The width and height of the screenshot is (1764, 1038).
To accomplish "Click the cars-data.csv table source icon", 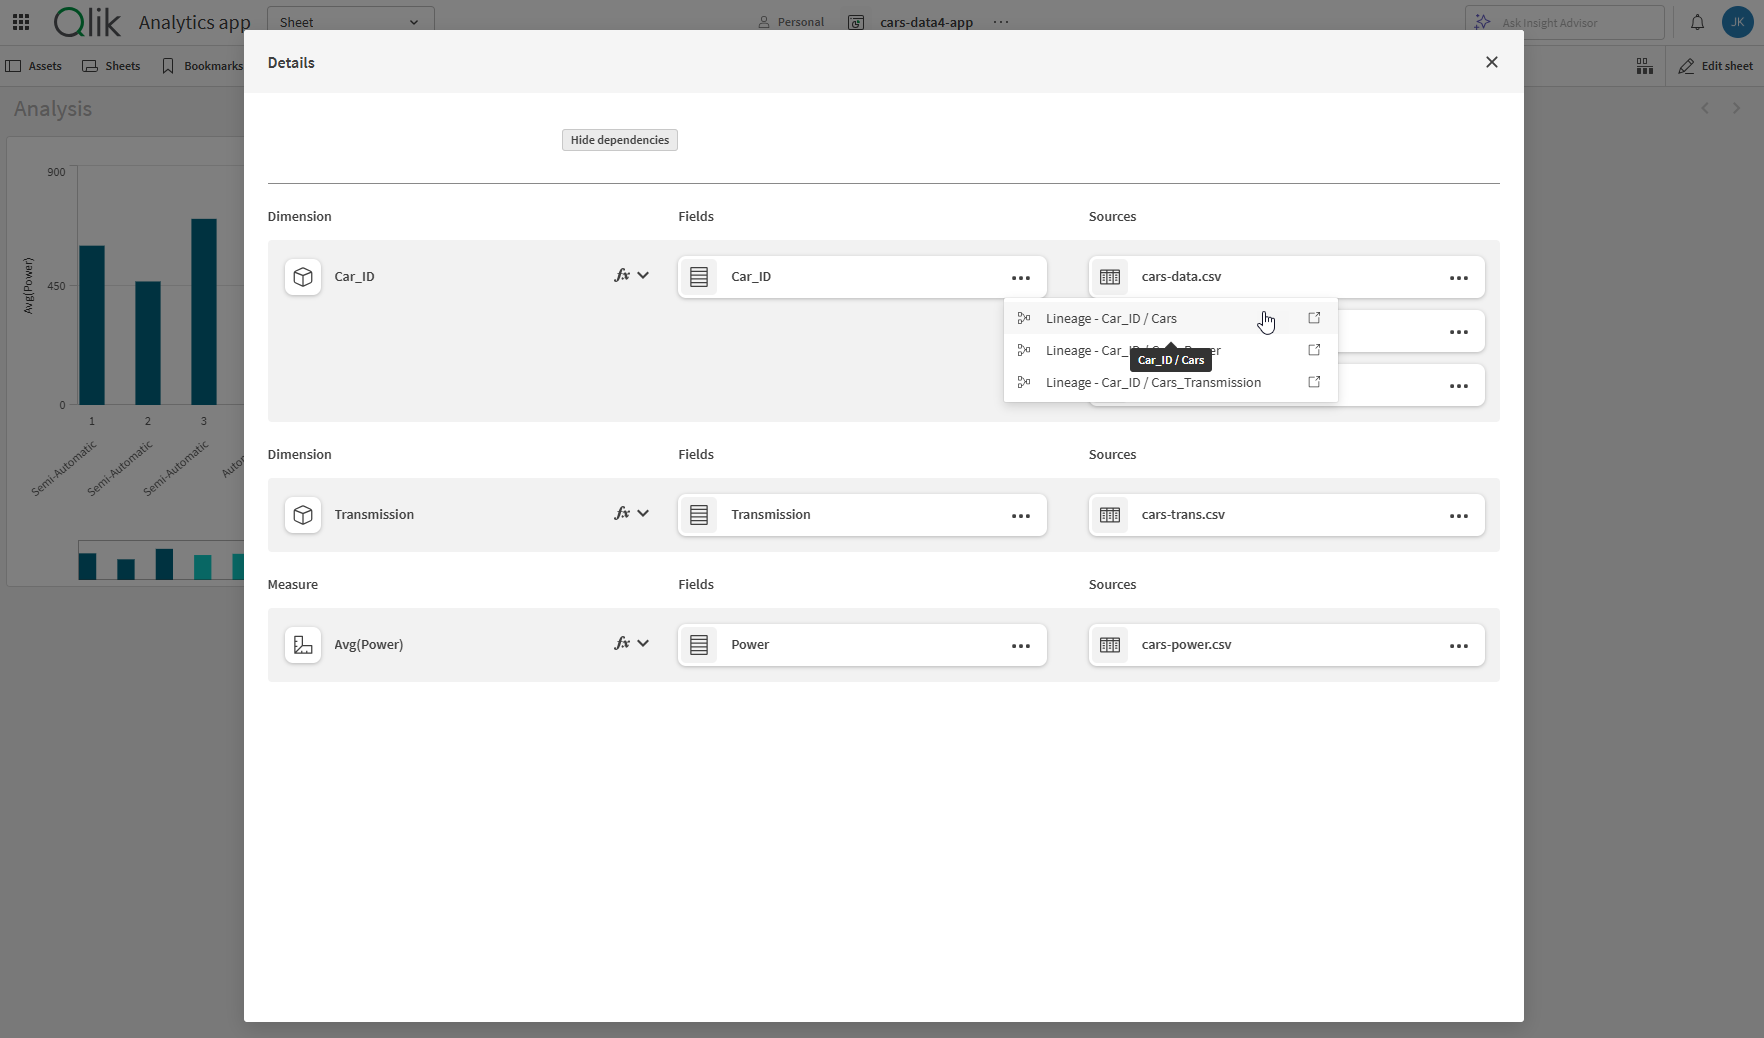I will click(1110, 277).
